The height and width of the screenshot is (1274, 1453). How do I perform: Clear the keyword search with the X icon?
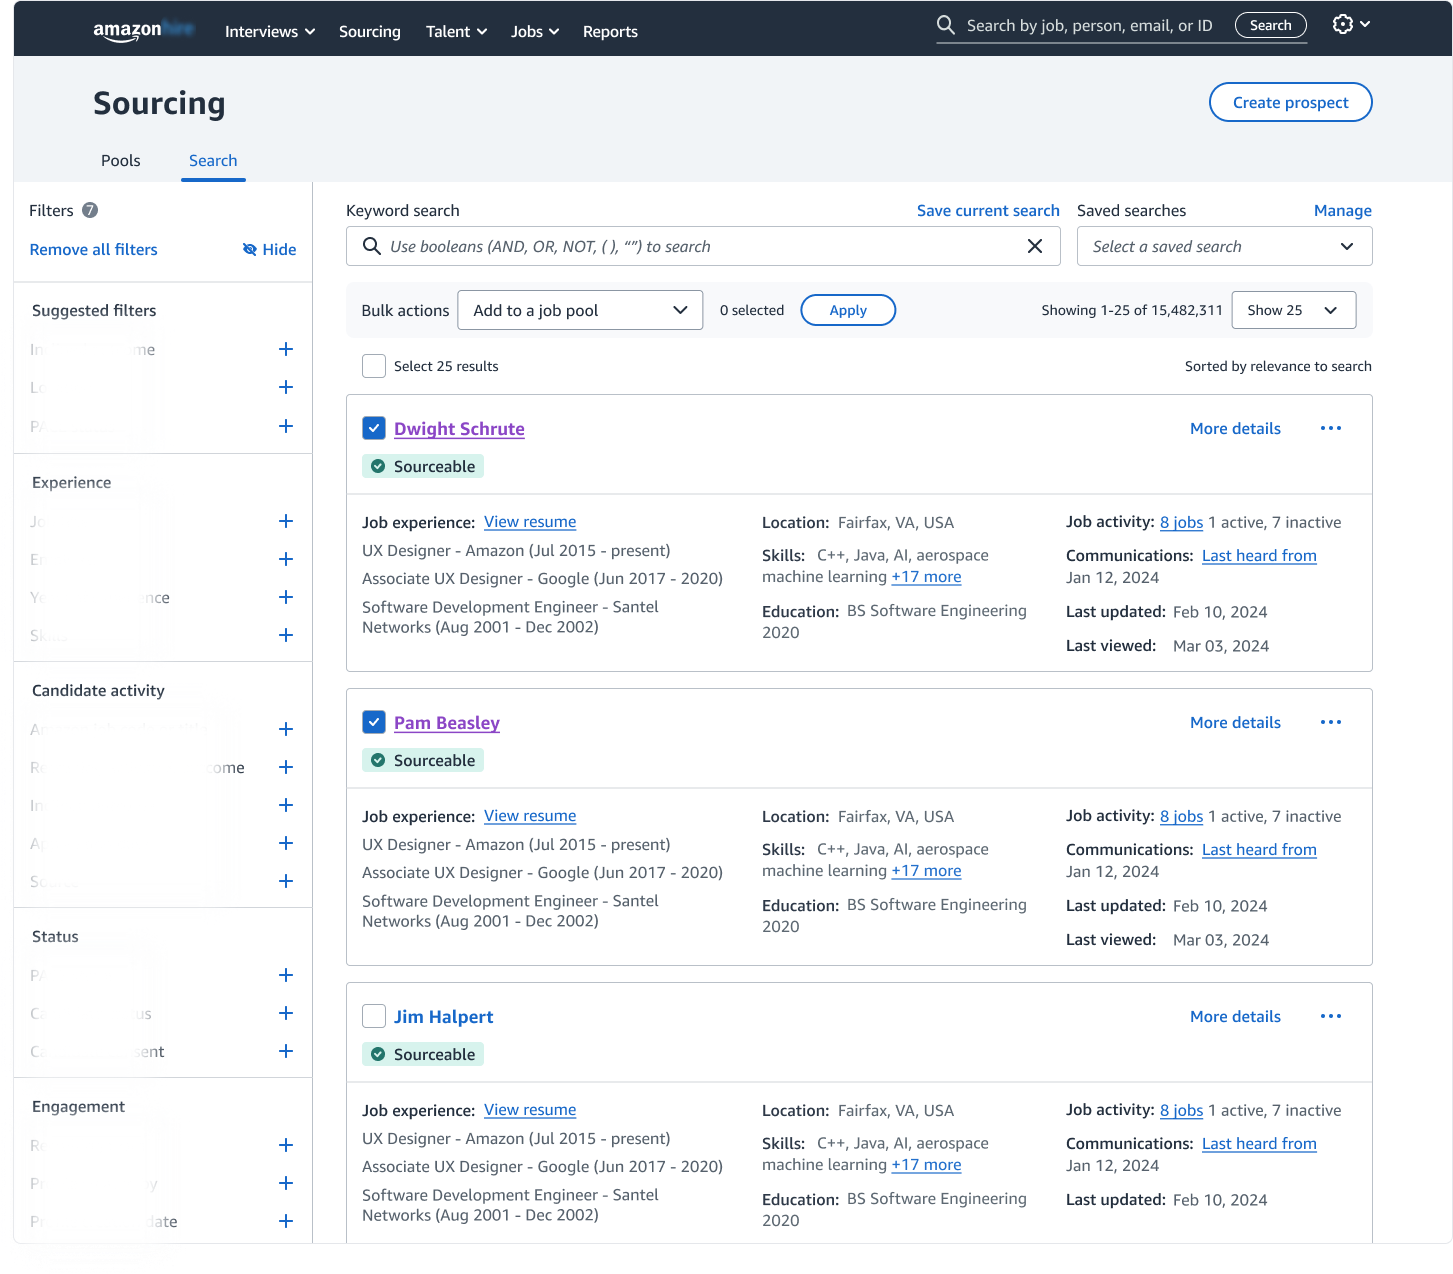pyautogui.click(x=1035, y=246)
